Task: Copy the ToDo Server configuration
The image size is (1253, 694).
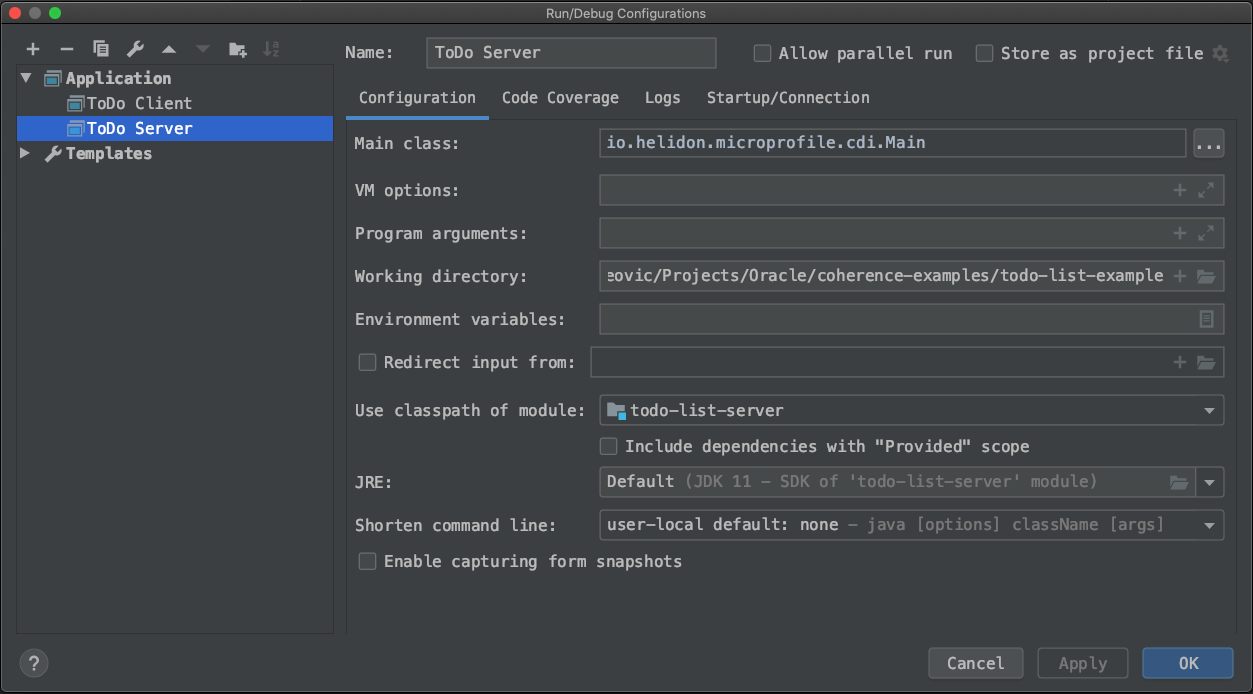Action: 100,48
